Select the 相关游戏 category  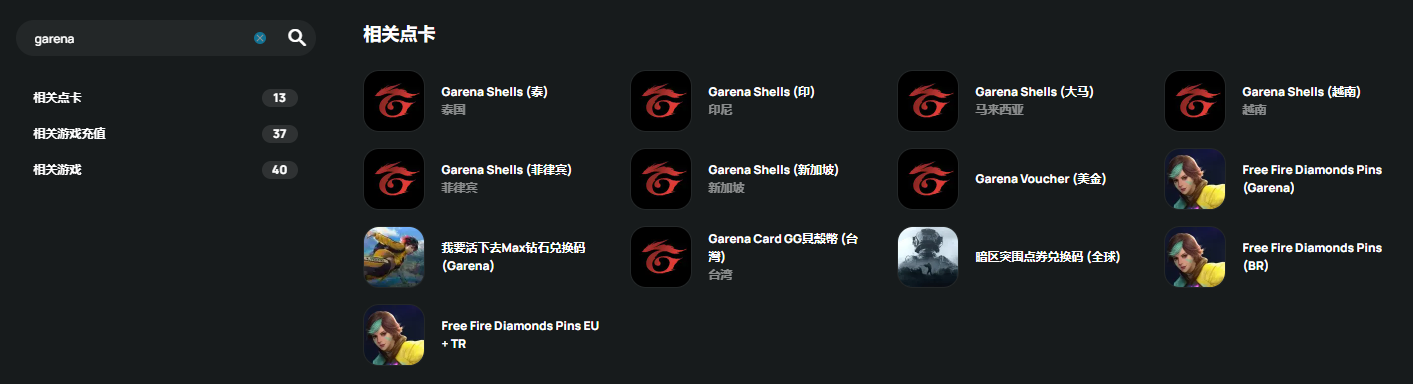165,170
